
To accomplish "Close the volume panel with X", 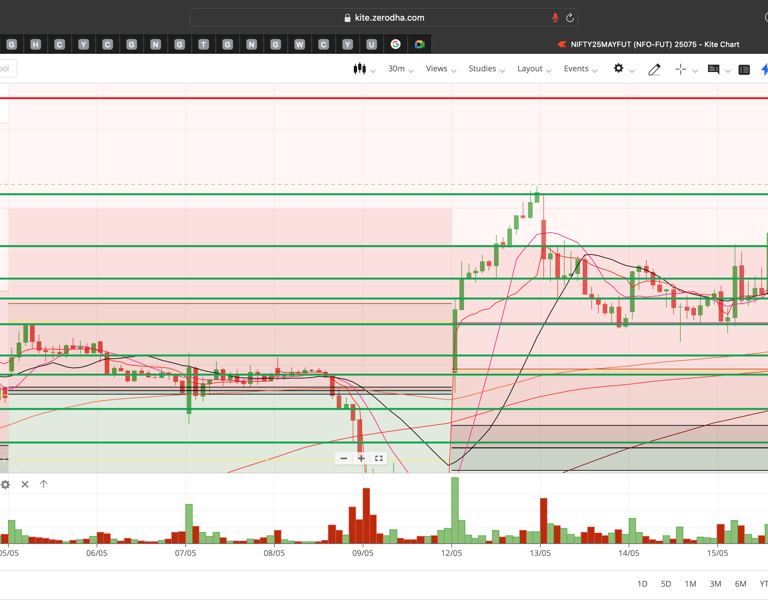I will pos(25,484).
